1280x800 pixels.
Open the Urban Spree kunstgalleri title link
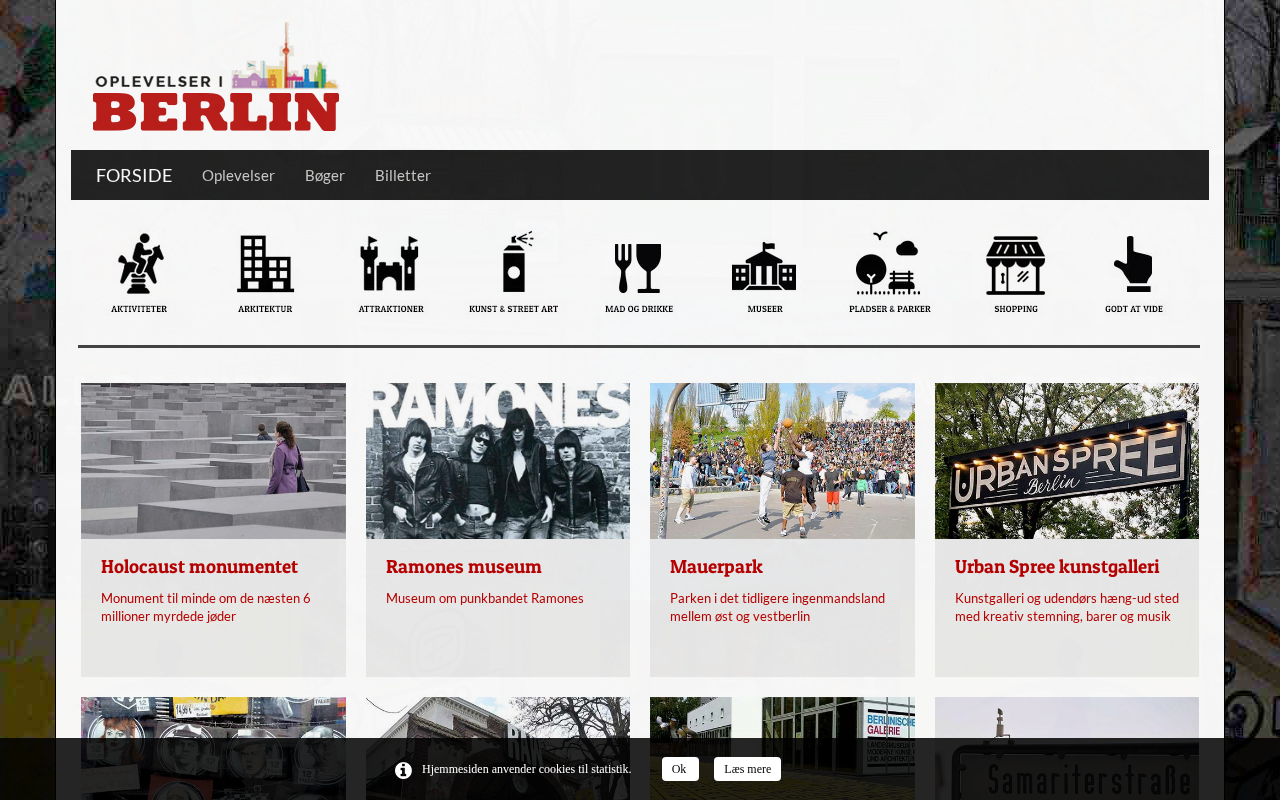coord(1057,567)
